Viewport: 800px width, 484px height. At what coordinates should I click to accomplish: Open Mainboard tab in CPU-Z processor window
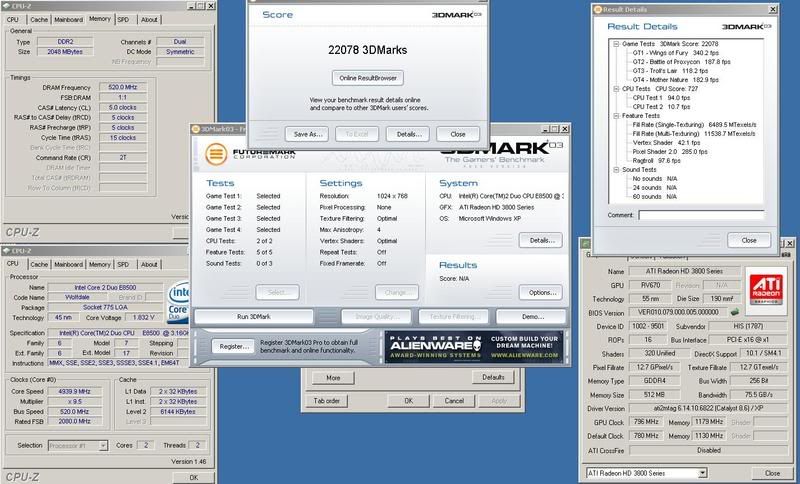coord(68,265)
